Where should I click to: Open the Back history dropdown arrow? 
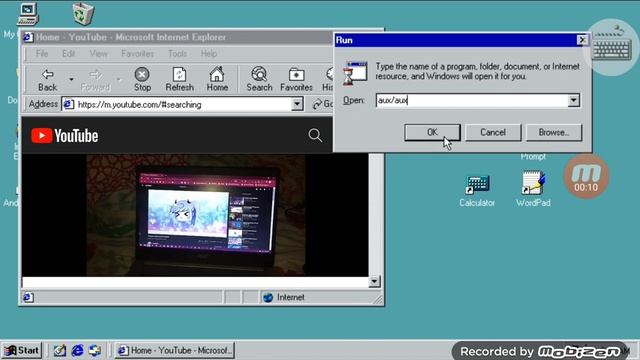[x=71, y=80]
